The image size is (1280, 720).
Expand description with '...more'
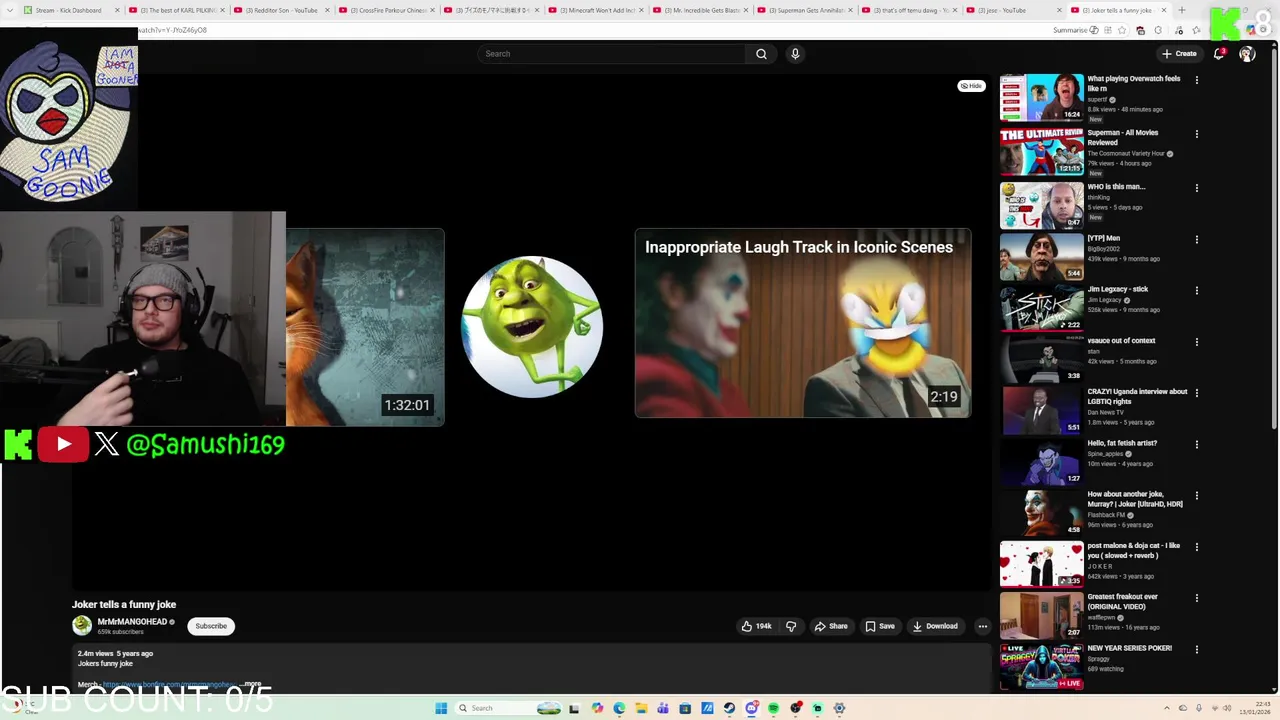(251, 684)
